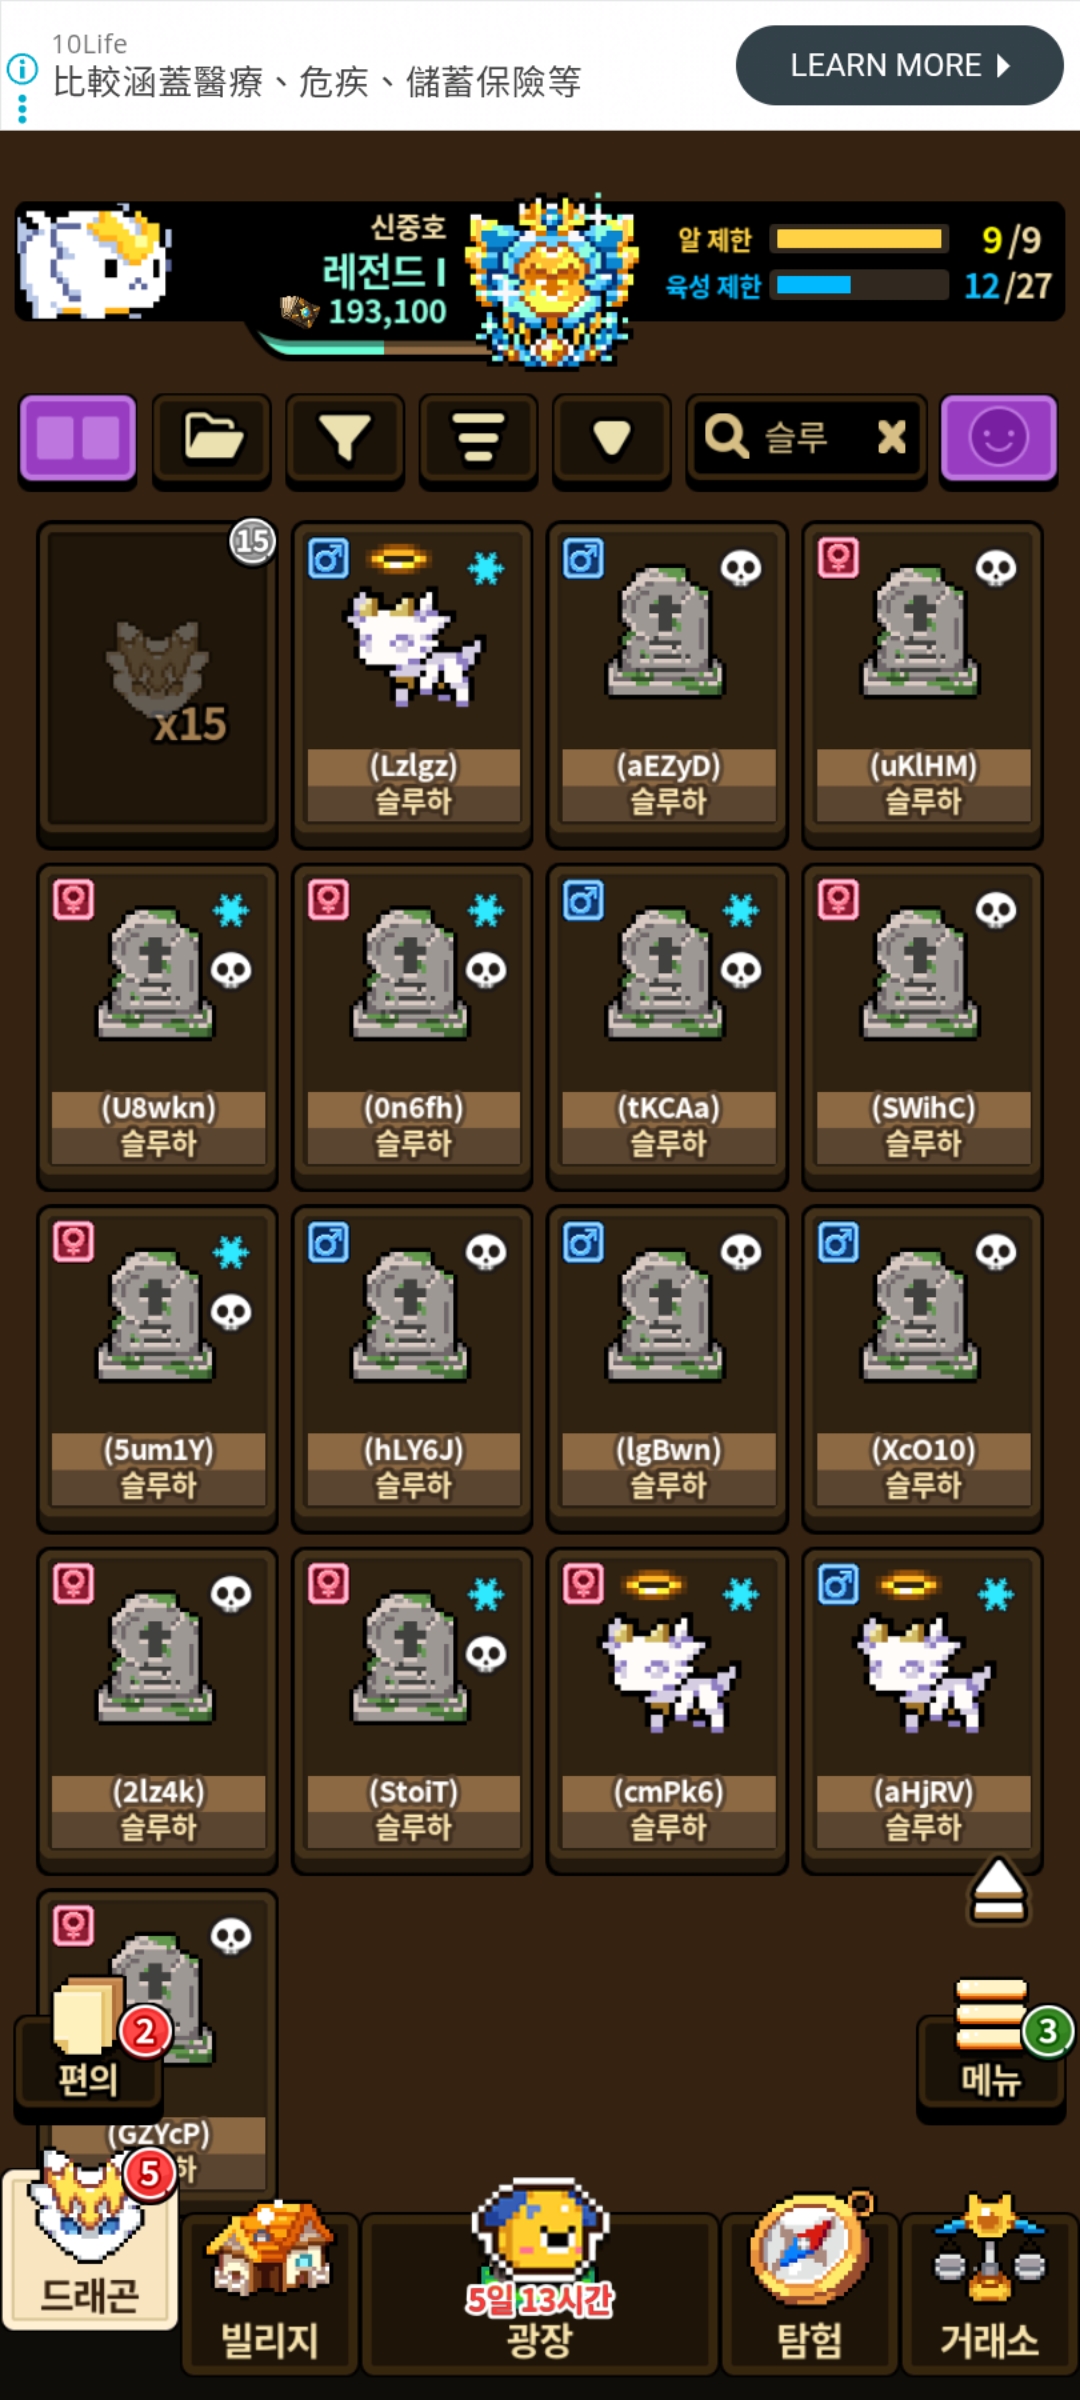
Task: Toggle the heart favorites filter
Action: [611, 439]
